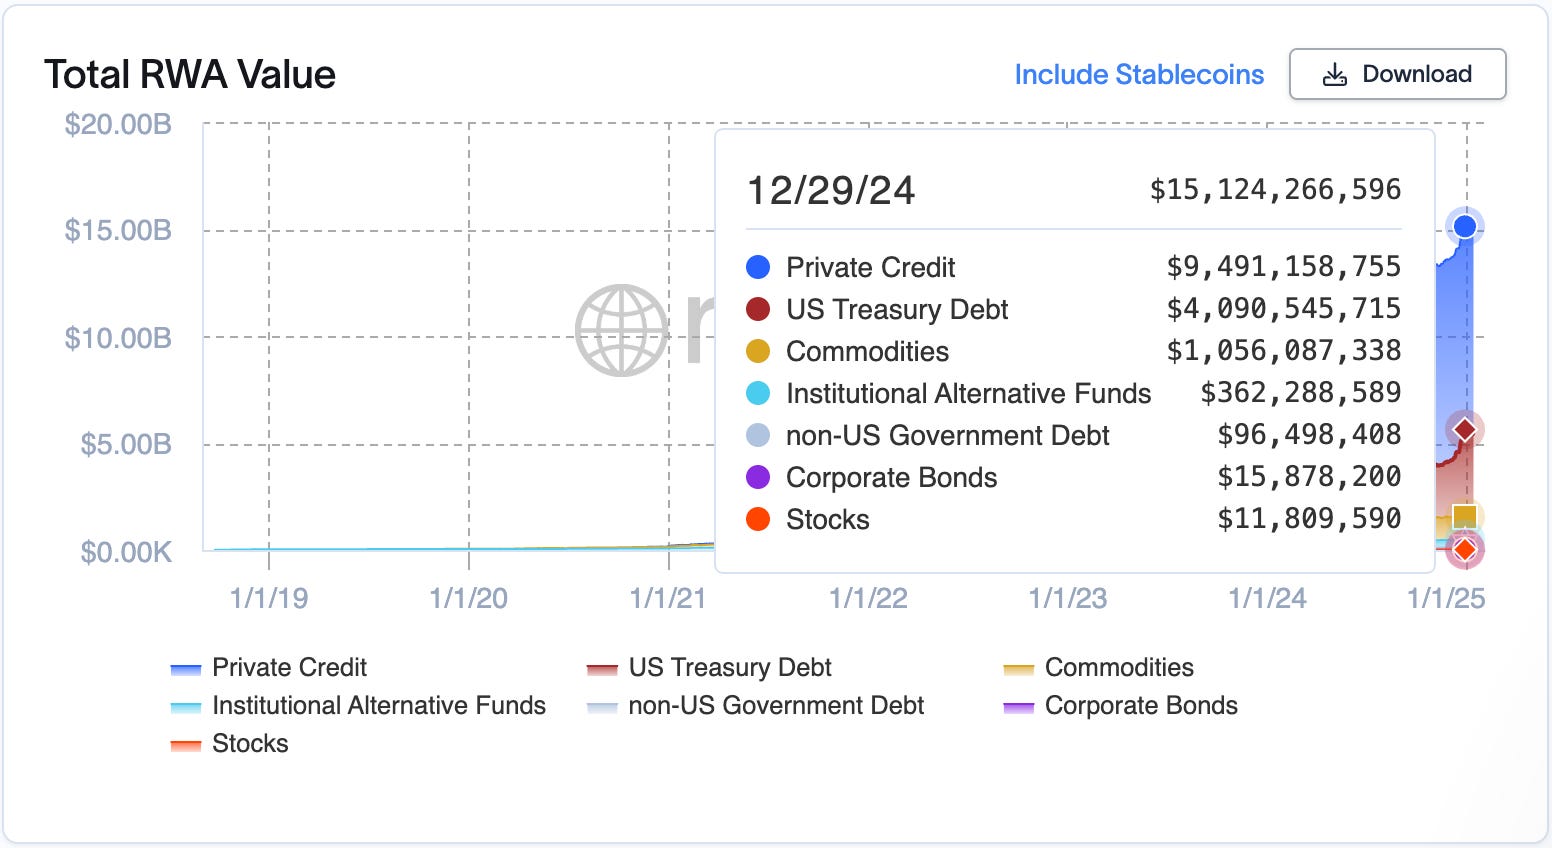Screen dimensions: 1552x848
Task: Click the purple Corporate Bonds tooltip dot
Action: coord(758,477)
